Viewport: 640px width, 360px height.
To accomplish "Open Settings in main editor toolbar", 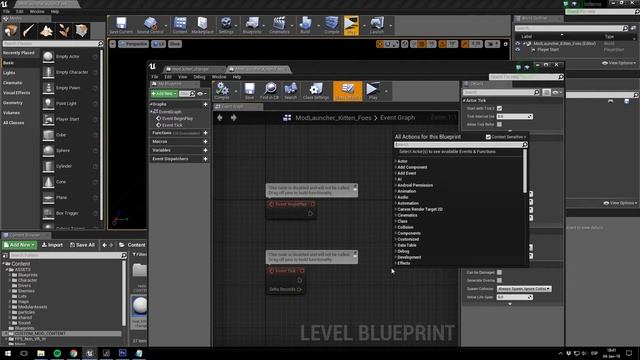I will pos(226,25).
